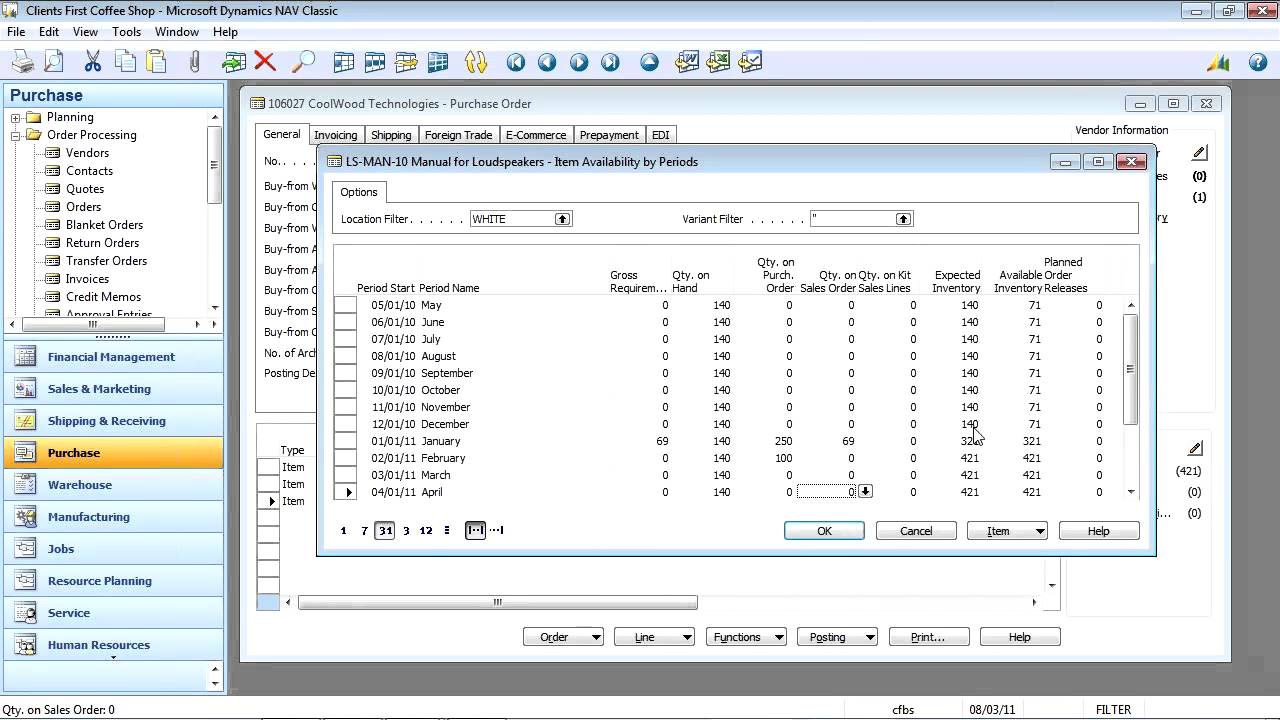1280x720 pixels.
Task: Select Blanket Orders in navigation tree
Action: 104,225
